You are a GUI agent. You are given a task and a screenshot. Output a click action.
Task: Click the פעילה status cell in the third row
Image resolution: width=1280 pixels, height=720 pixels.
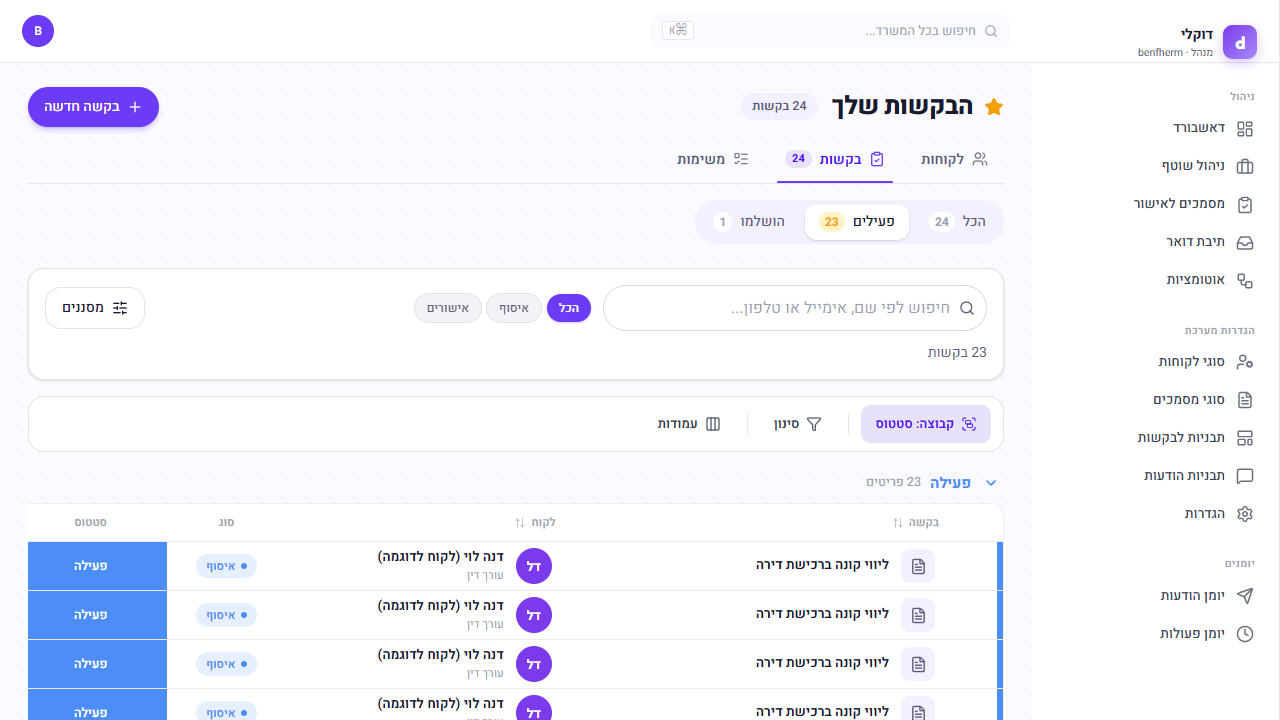[x=98, y=664]
